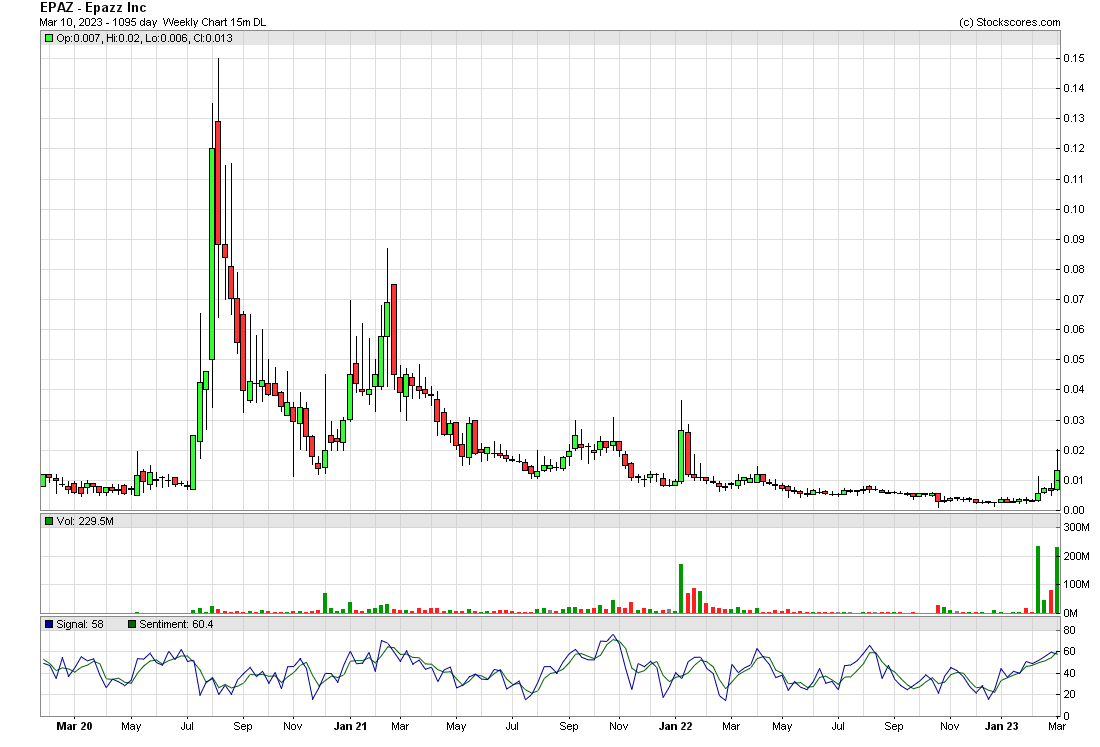Click the 'Jan 23' date axis label

click(x=1002, y=726)
